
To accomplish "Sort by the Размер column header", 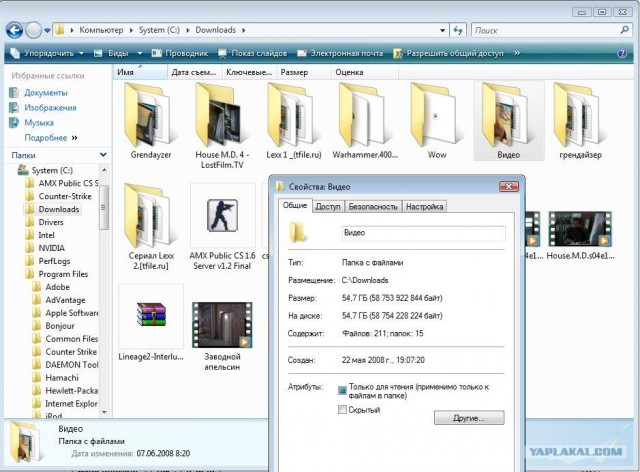I will (303, 72).
